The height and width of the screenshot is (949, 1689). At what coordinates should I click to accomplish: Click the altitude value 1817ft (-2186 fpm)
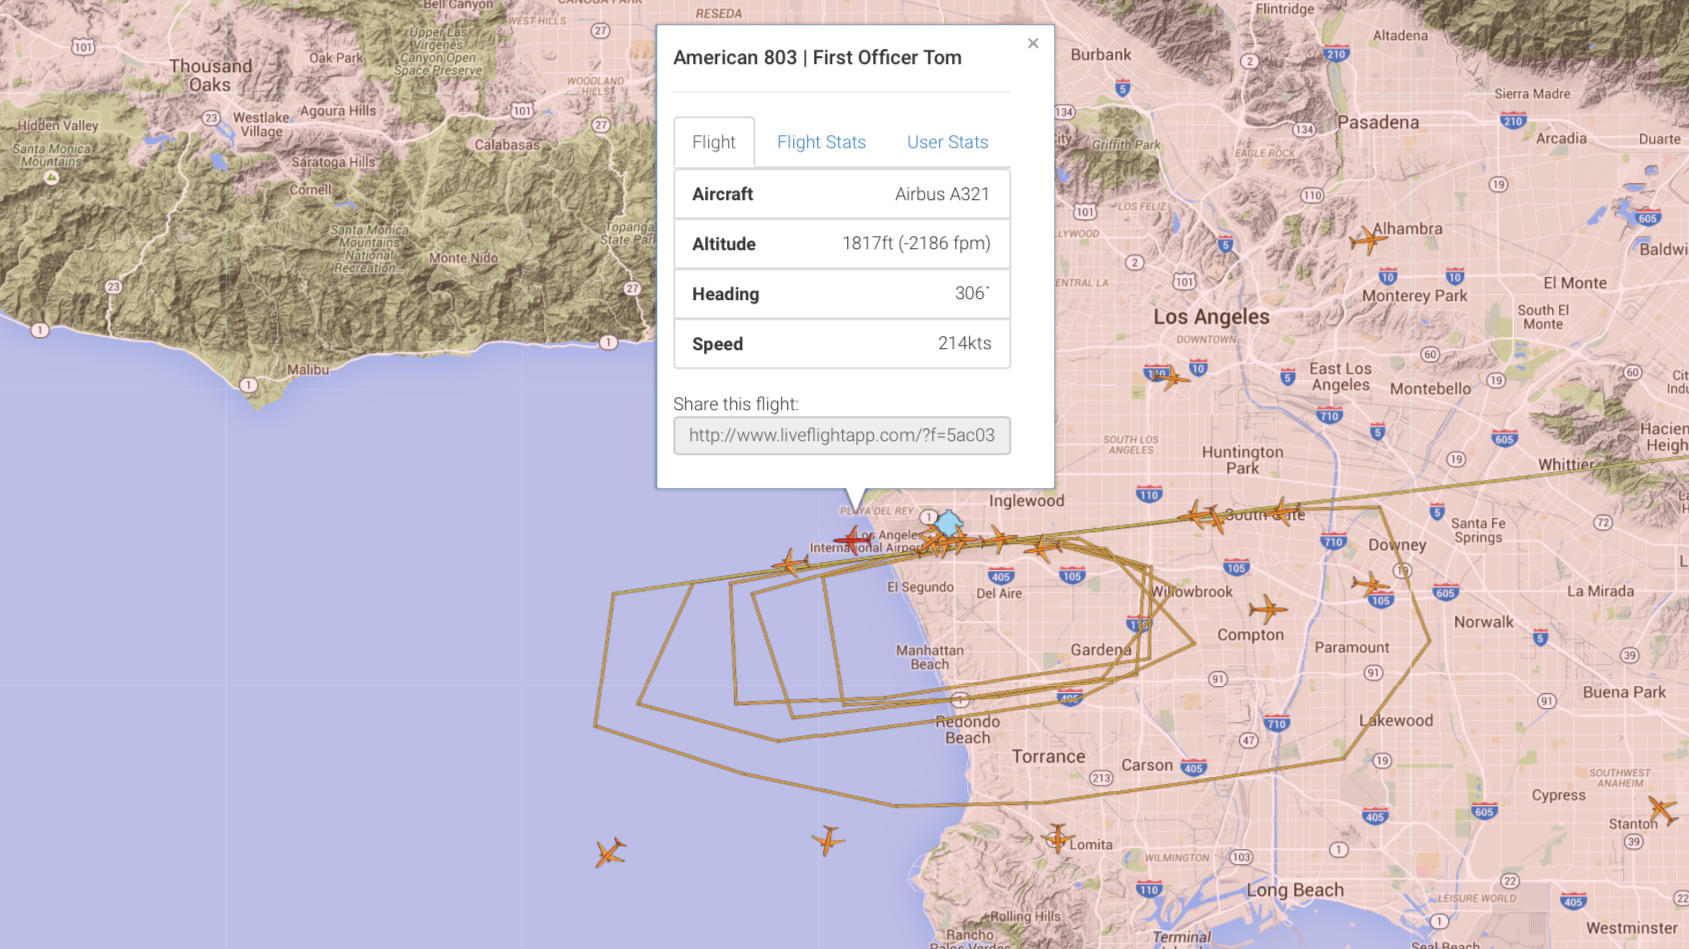point(916,243)
